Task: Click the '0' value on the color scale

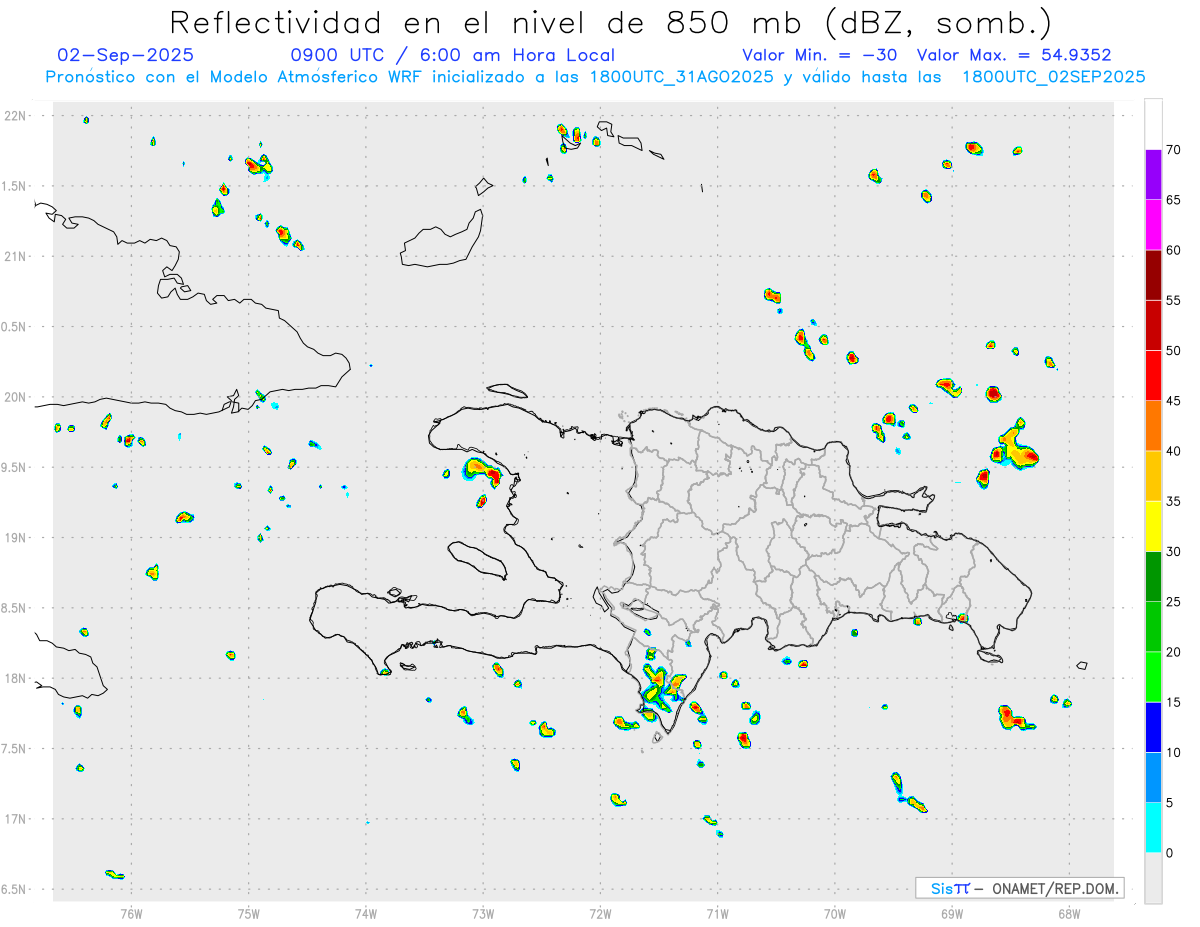Action: tap(1169, 853)
